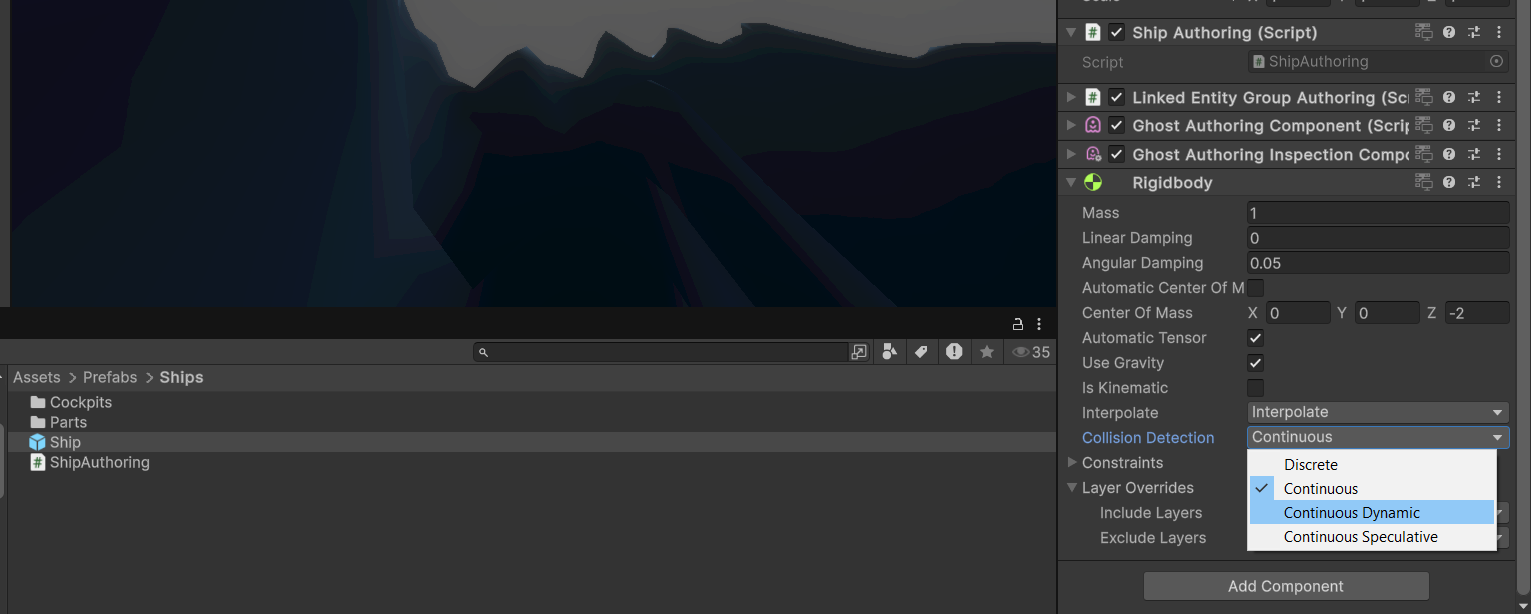
Task: Click the Add Component button
Action: [x=1285, y=586]
